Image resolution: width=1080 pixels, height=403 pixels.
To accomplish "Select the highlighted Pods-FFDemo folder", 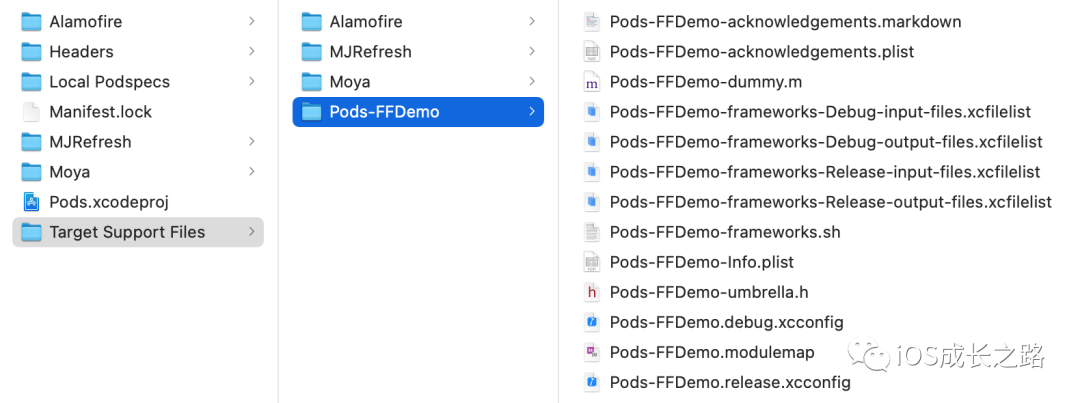I will click(418, 112).
